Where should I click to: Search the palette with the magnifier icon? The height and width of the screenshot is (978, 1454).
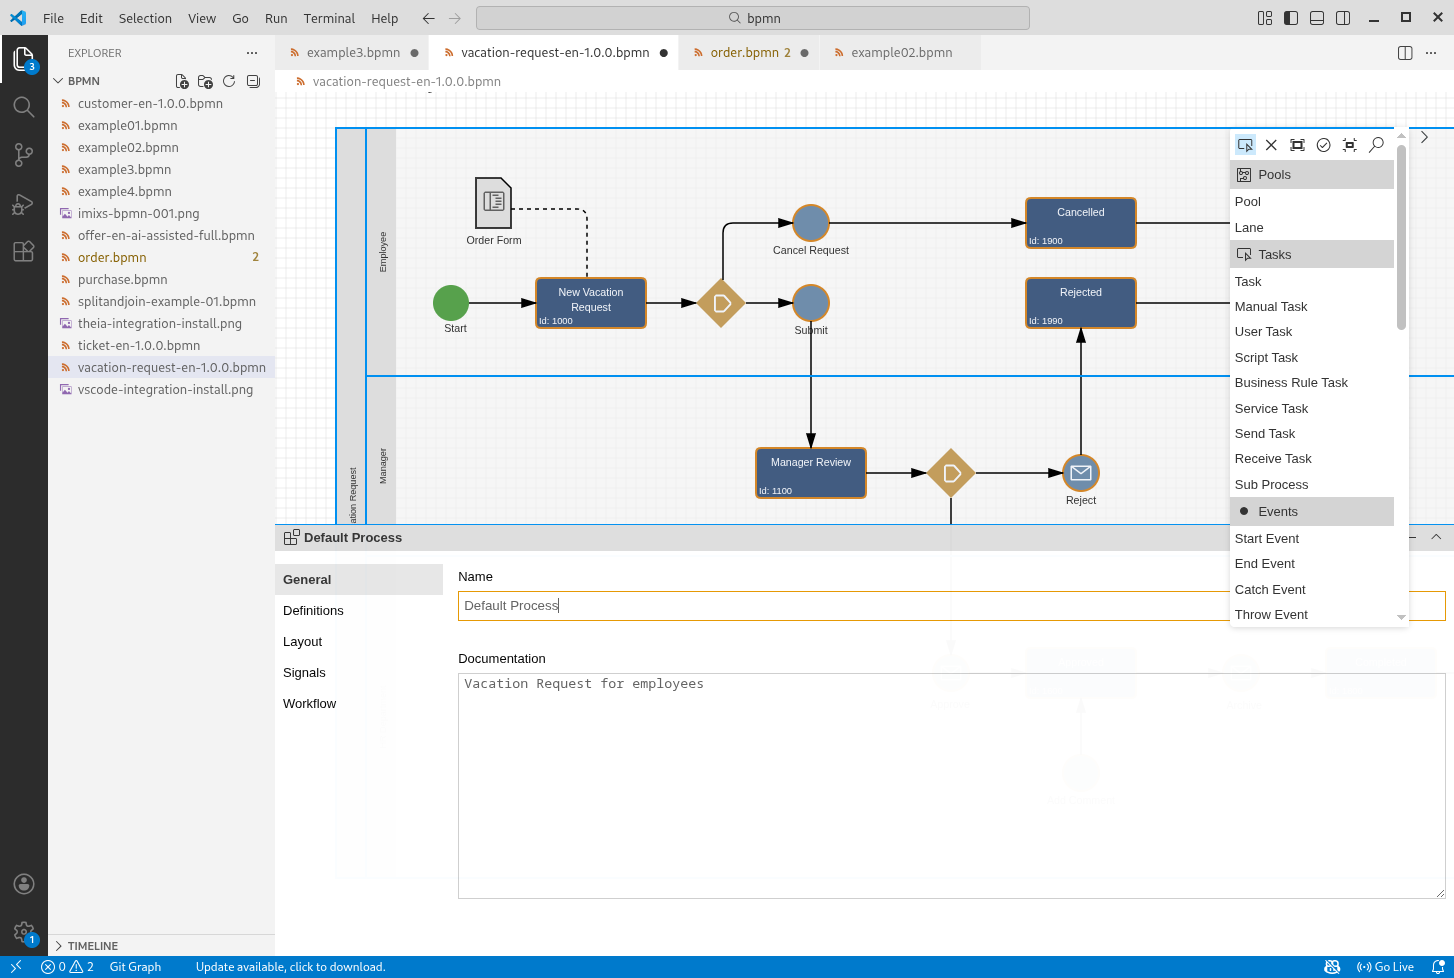[x=1376, y=145]
